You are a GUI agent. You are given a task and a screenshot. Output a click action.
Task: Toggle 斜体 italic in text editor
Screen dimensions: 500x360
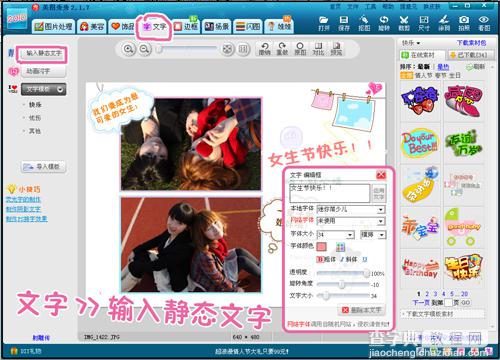pos(349,259)
